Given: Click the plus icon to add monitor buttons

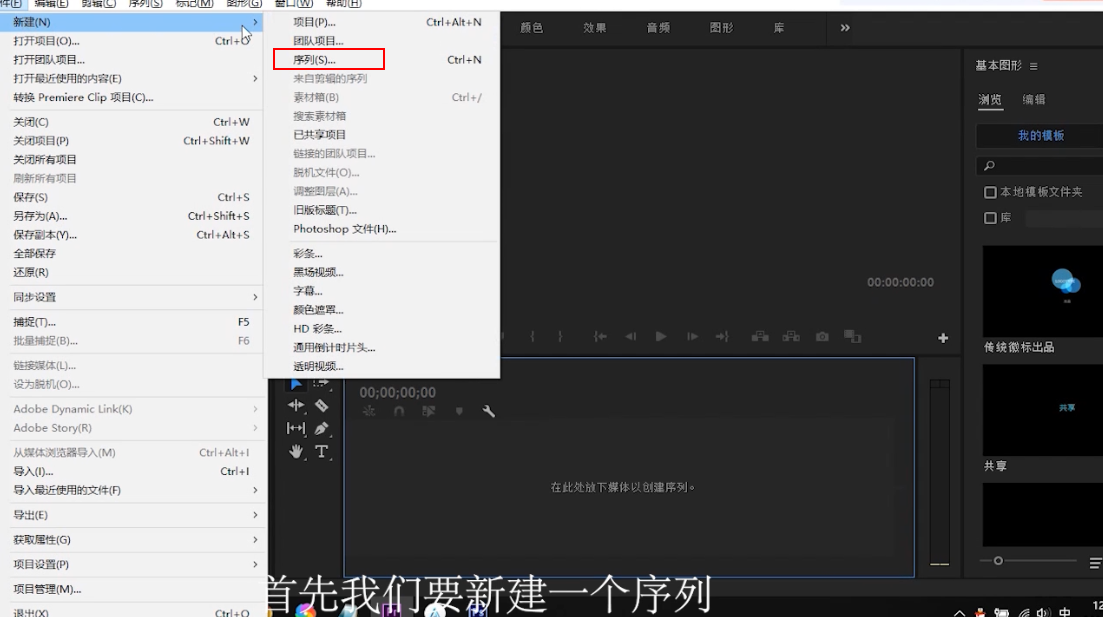Looking at the screenshot, I should point(943,338).
